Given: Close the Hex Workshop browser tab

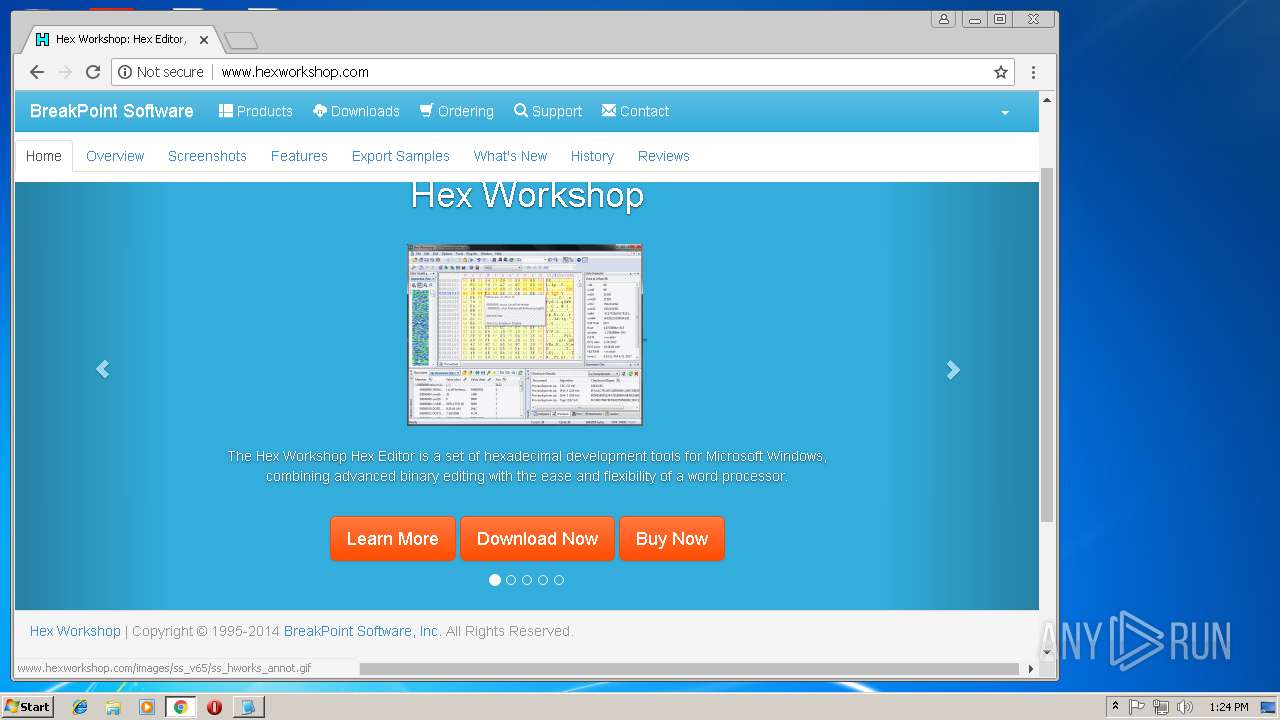Looking at the screenshot, I should [x=204, y=40].
